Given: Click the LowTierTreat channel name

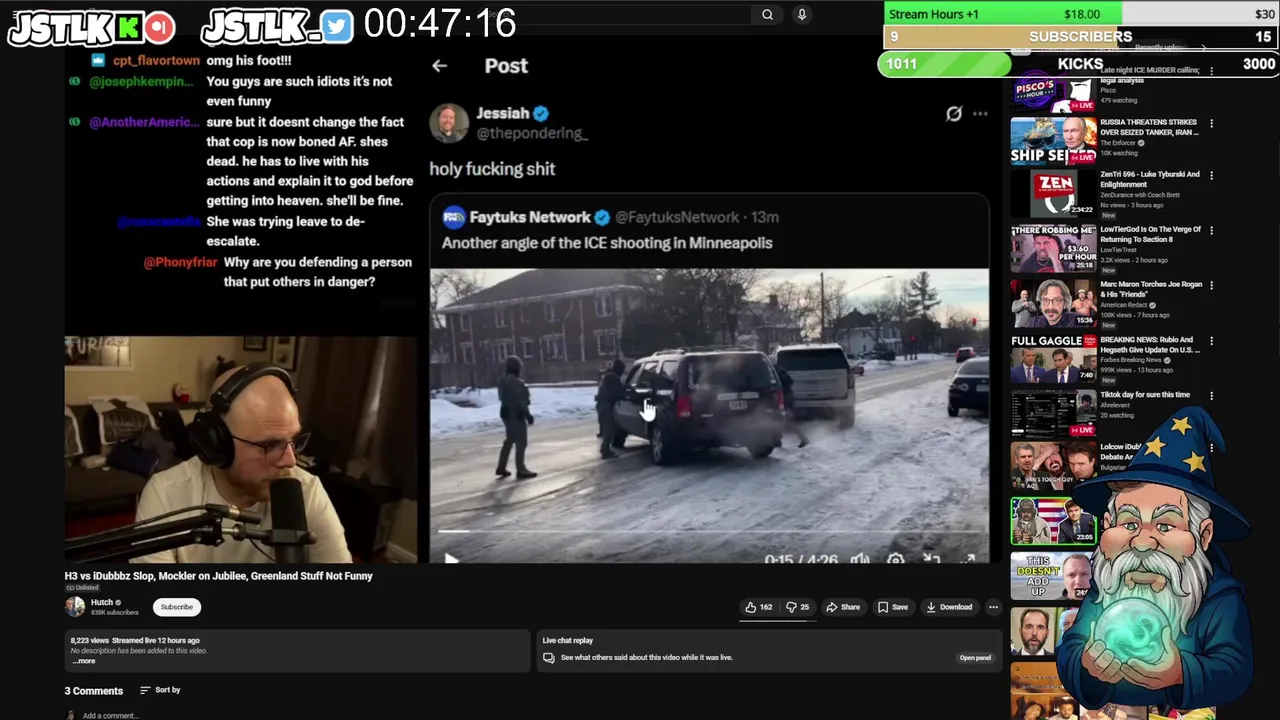Looking at the screenshot, I should click(x=1117, y=250).
